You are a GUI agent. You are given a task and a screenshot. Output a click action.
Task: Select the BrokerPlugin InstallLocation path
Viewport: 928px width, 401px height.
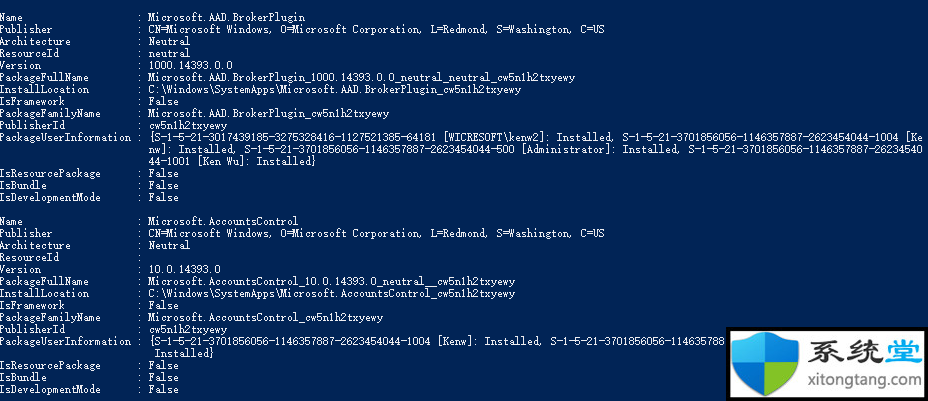(334, 89)
